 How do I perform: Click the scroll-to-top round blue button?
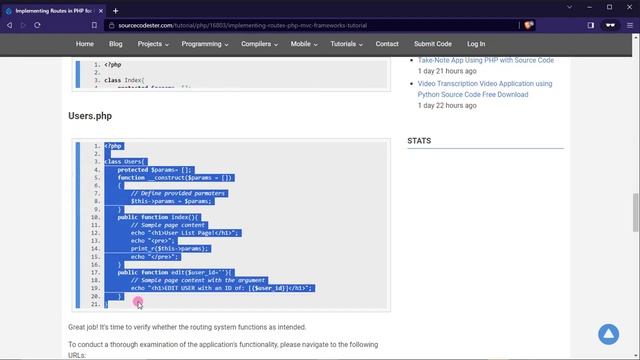(609, 334)
